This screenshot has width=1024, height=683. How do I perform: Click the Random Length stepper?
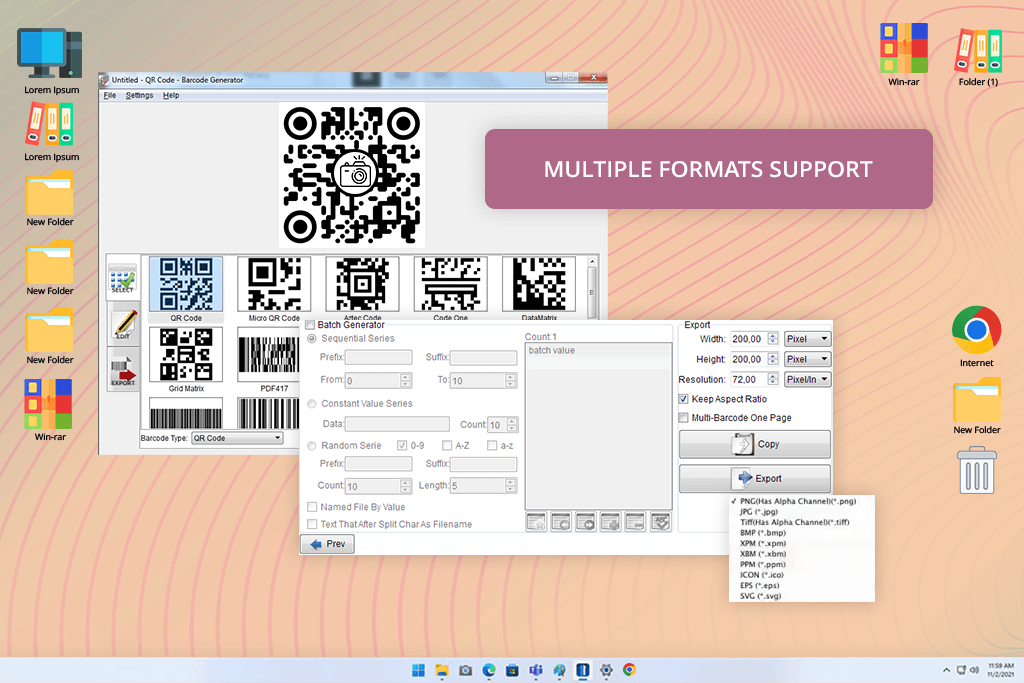(511, 486)
